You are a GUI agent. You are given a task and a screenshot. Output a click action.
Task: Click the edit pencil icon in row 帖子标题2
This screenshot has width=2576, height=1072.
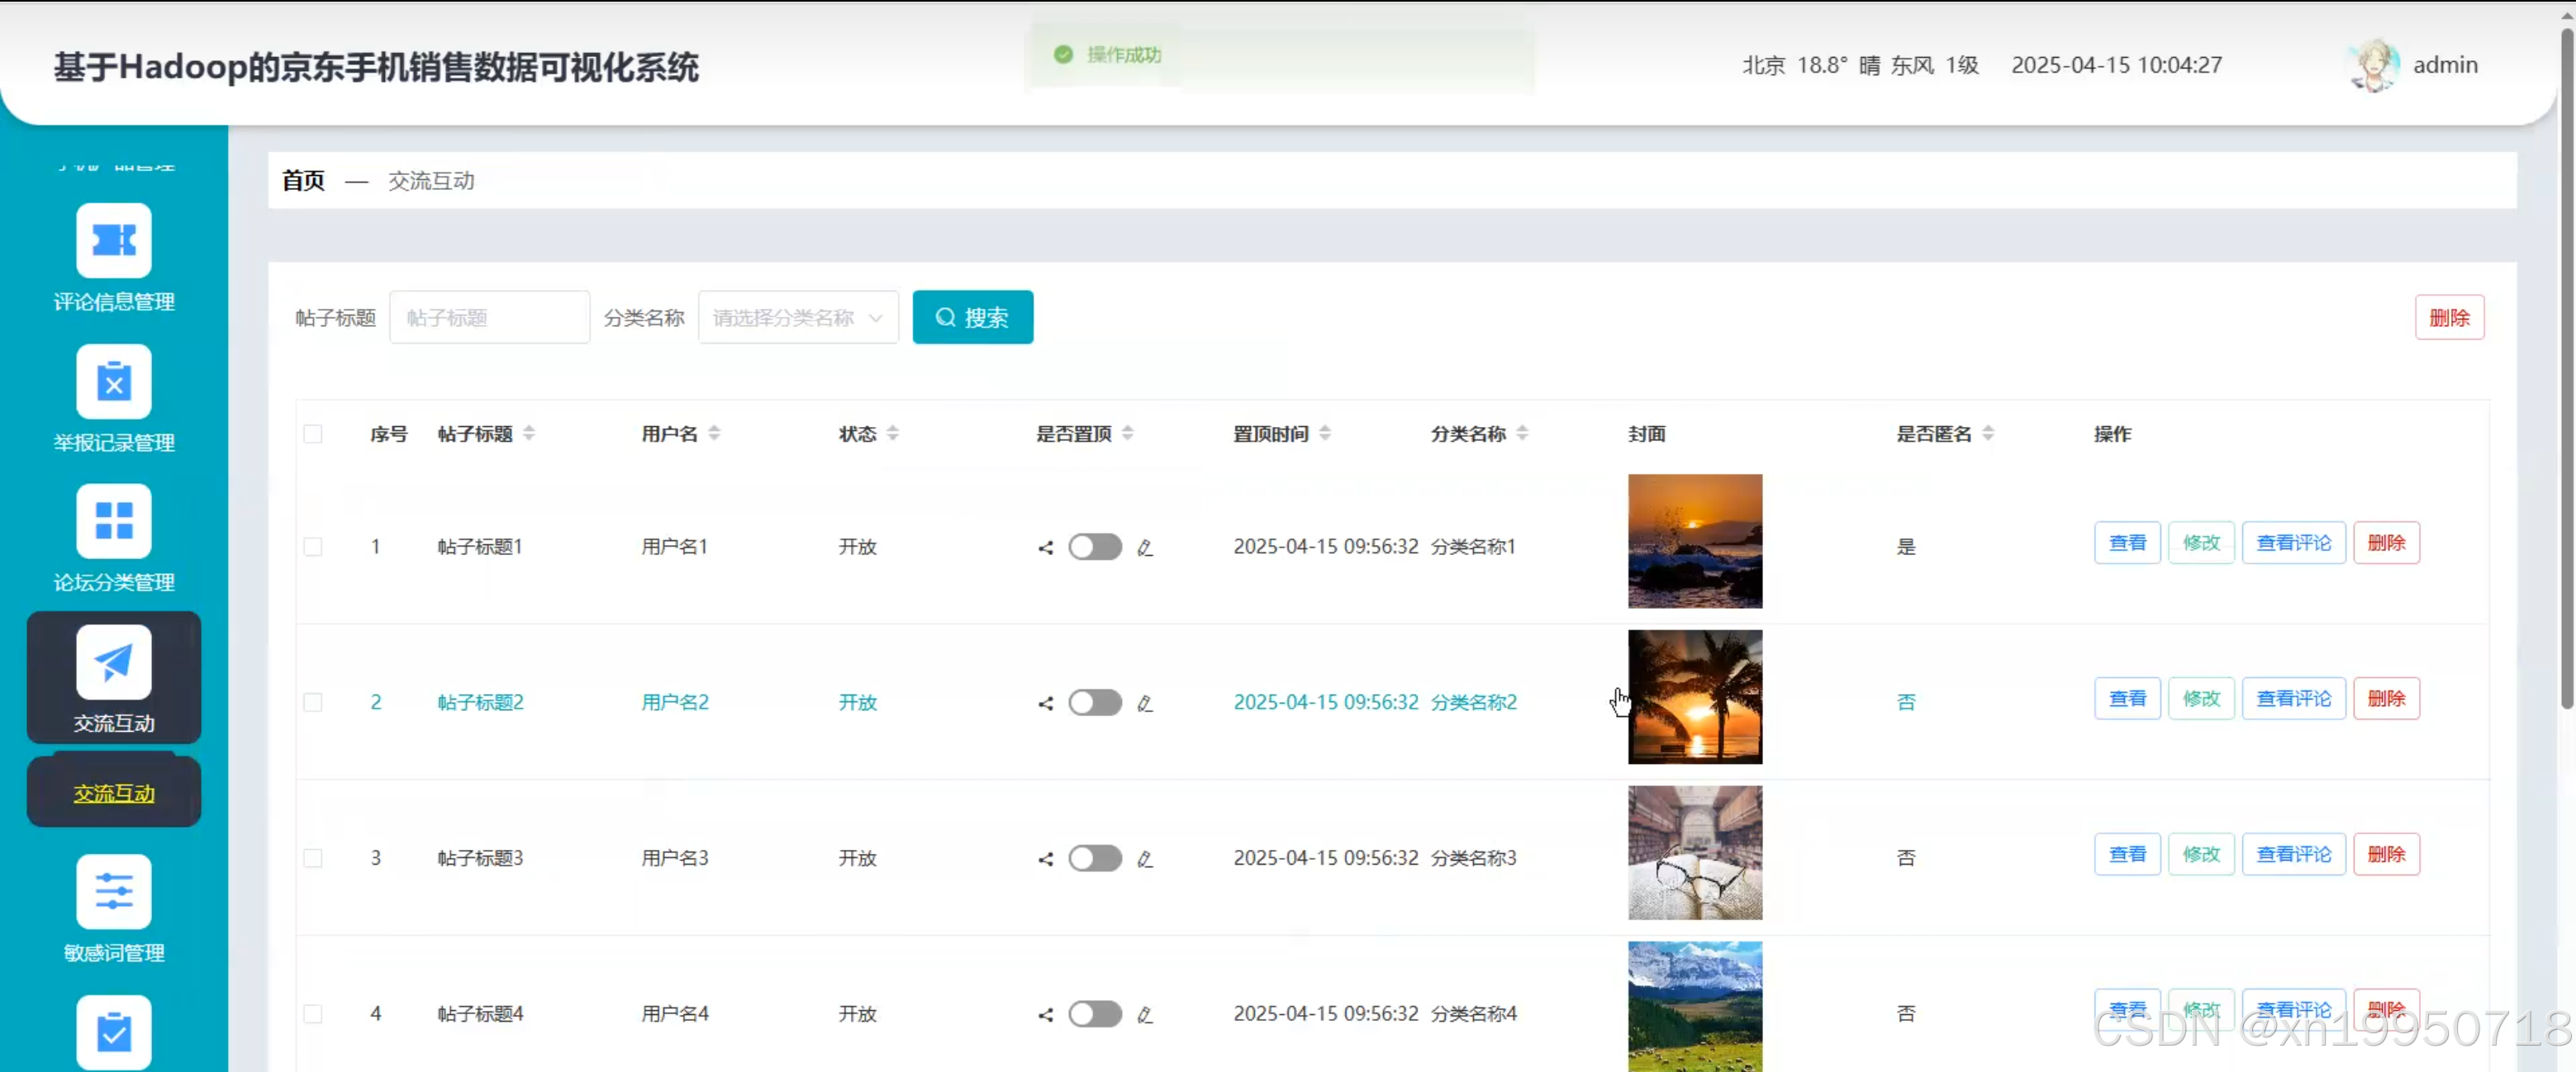pos(1145,703)
